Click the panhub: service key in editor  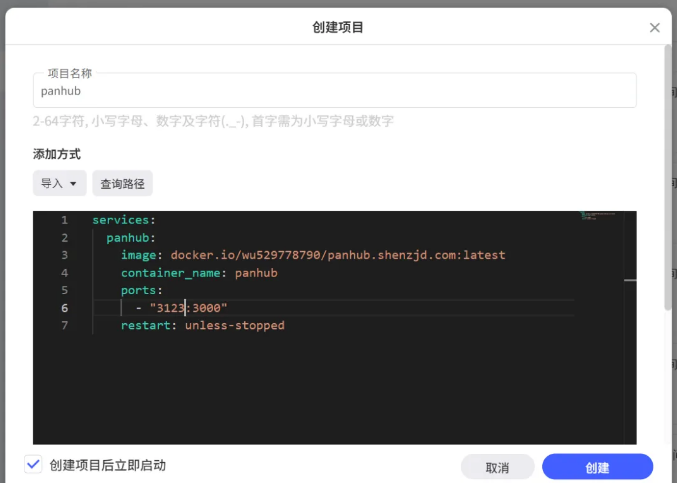(x=132, y=238)
